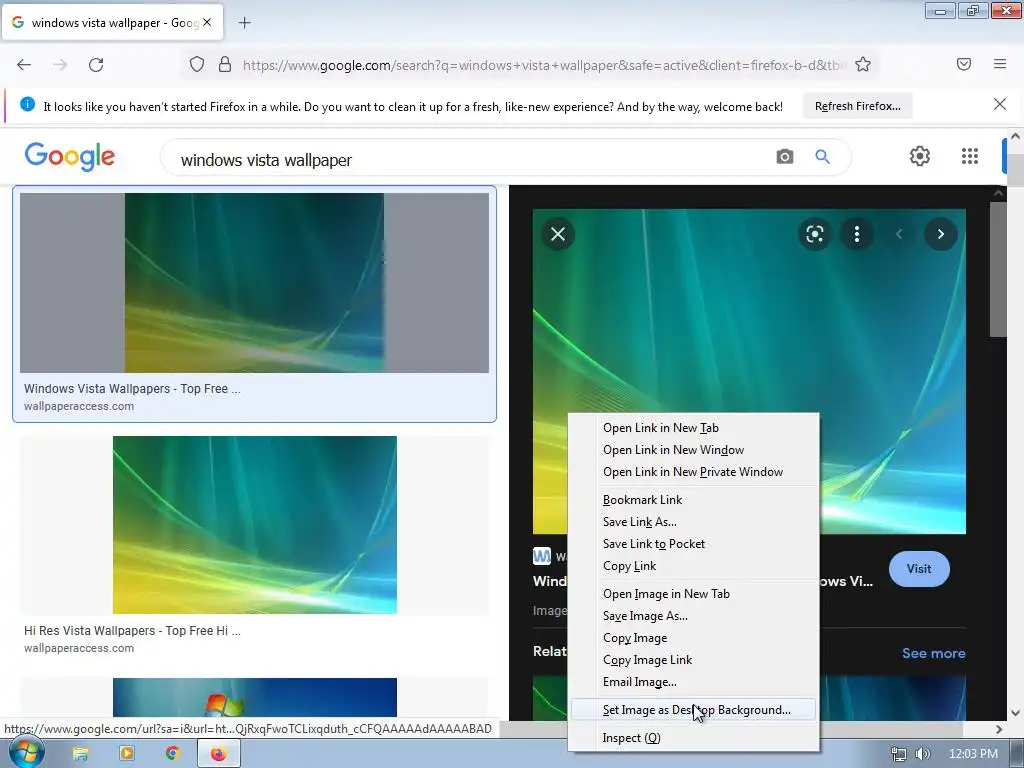
Task: Open three-dot more options on preview
Action: tap(857, 234)
